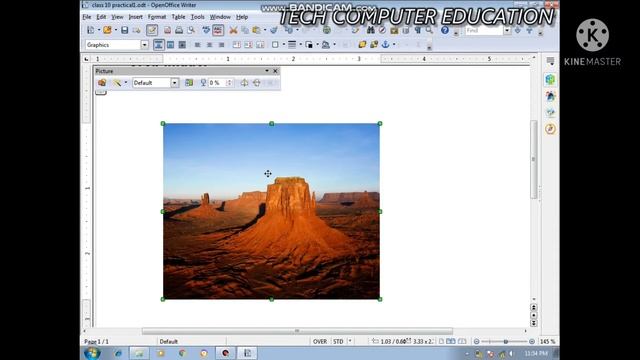Click the OpenOffice Help question icon
The width and height of the screenshot is (640, 360).
[445, 30]
